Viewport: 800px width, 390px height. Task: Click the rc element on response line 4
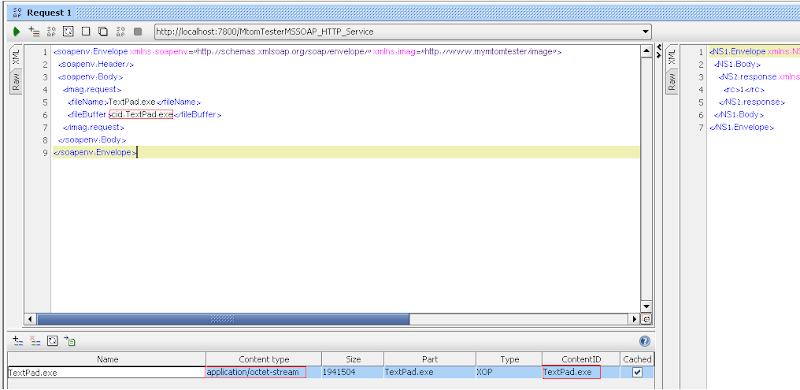pyautogui.click(x=744, y=90)
